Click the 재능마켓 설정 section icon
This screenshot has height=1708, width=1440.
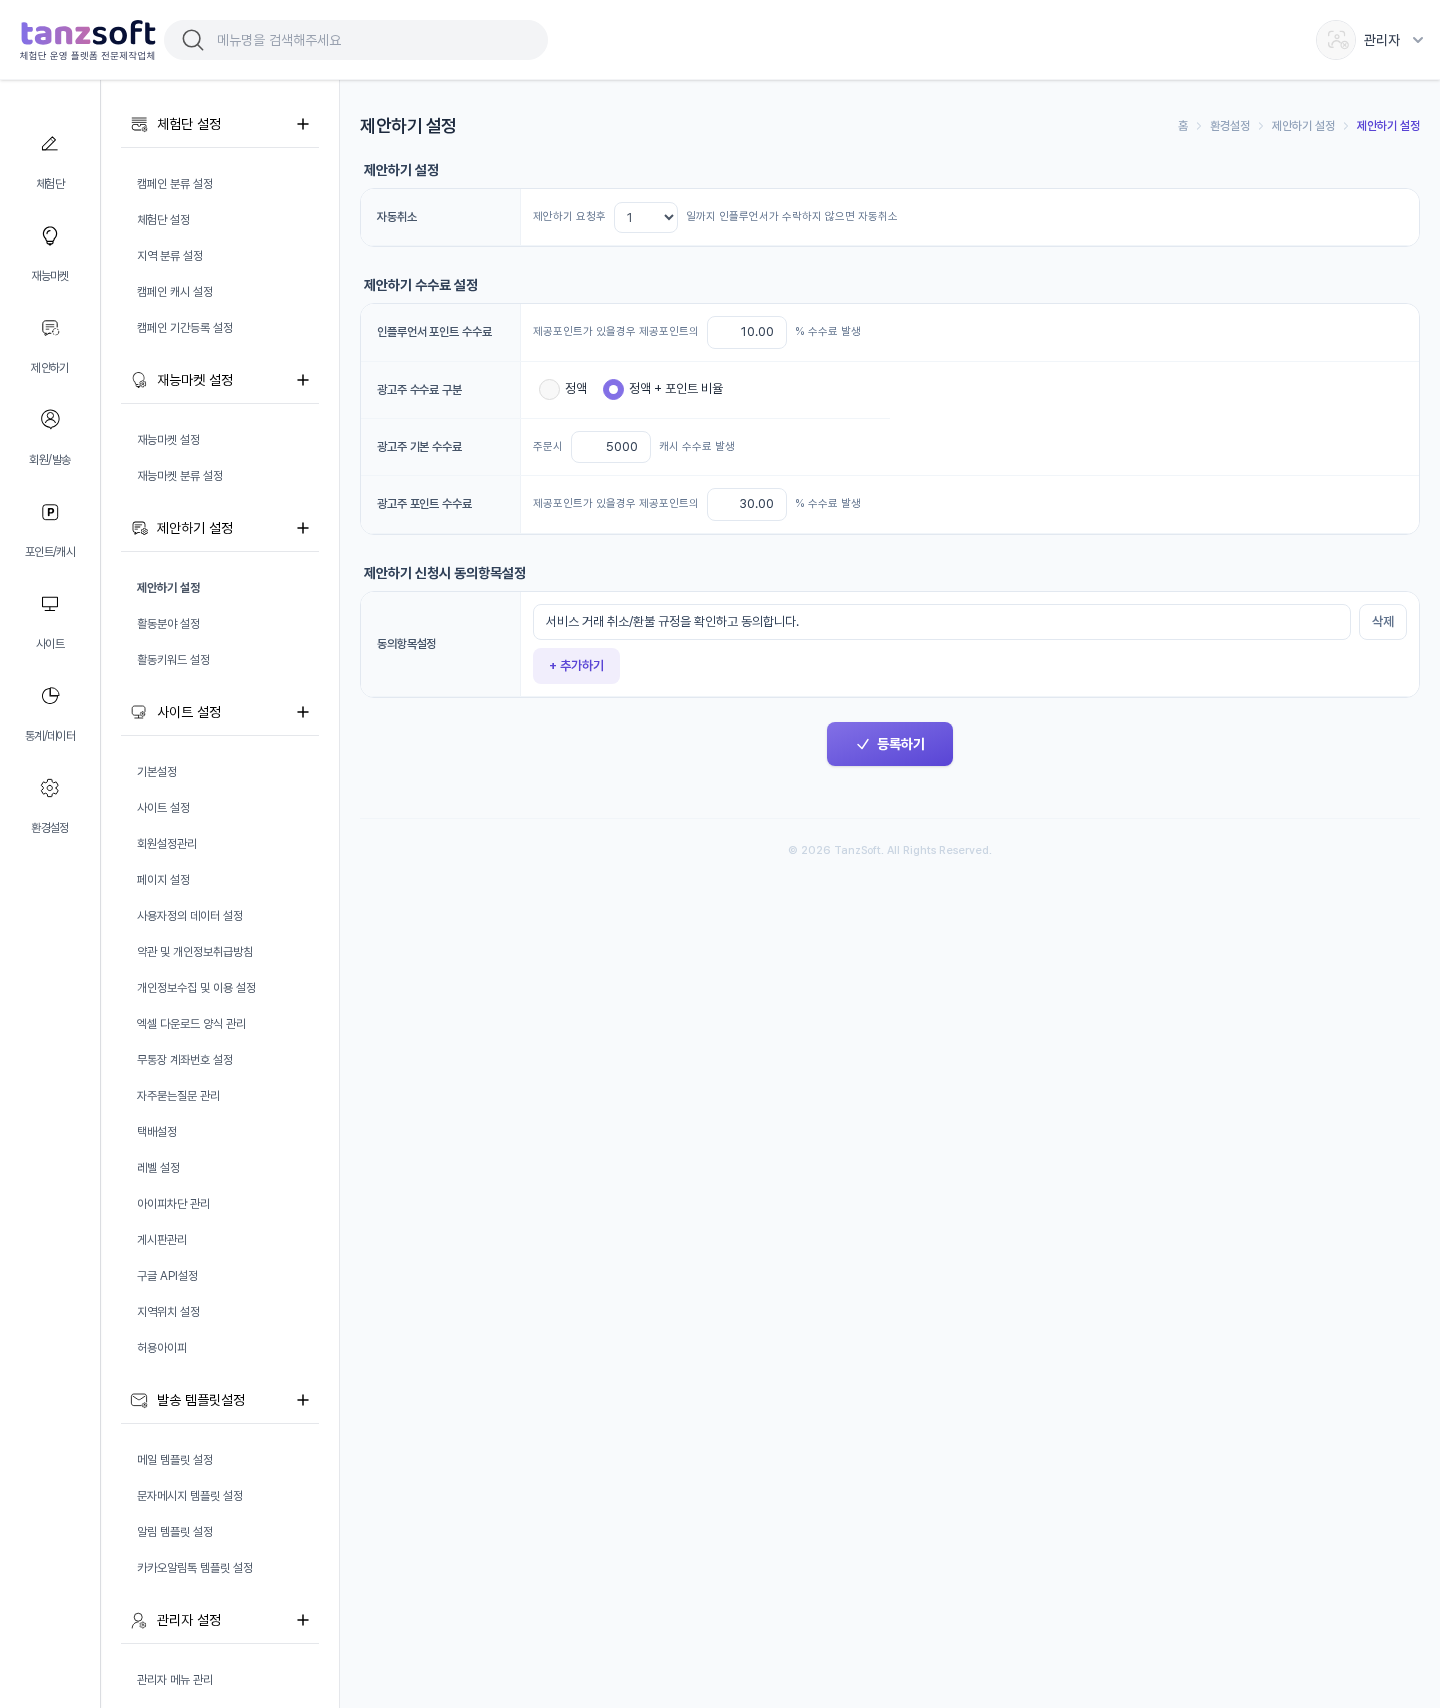139,380
